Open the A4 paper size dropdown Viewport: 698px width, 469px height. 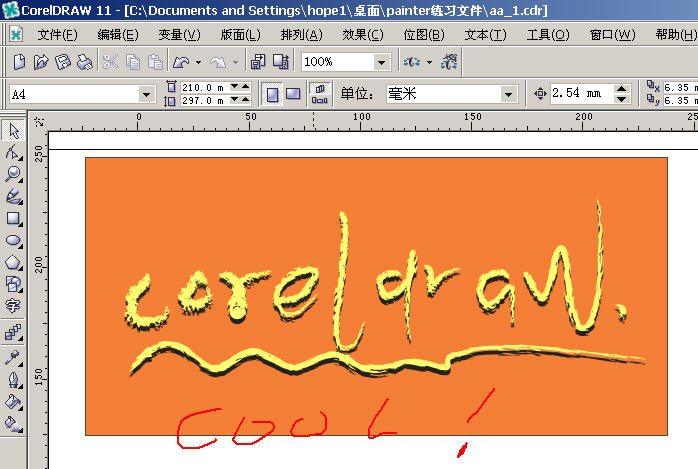(x=146, y=95)
